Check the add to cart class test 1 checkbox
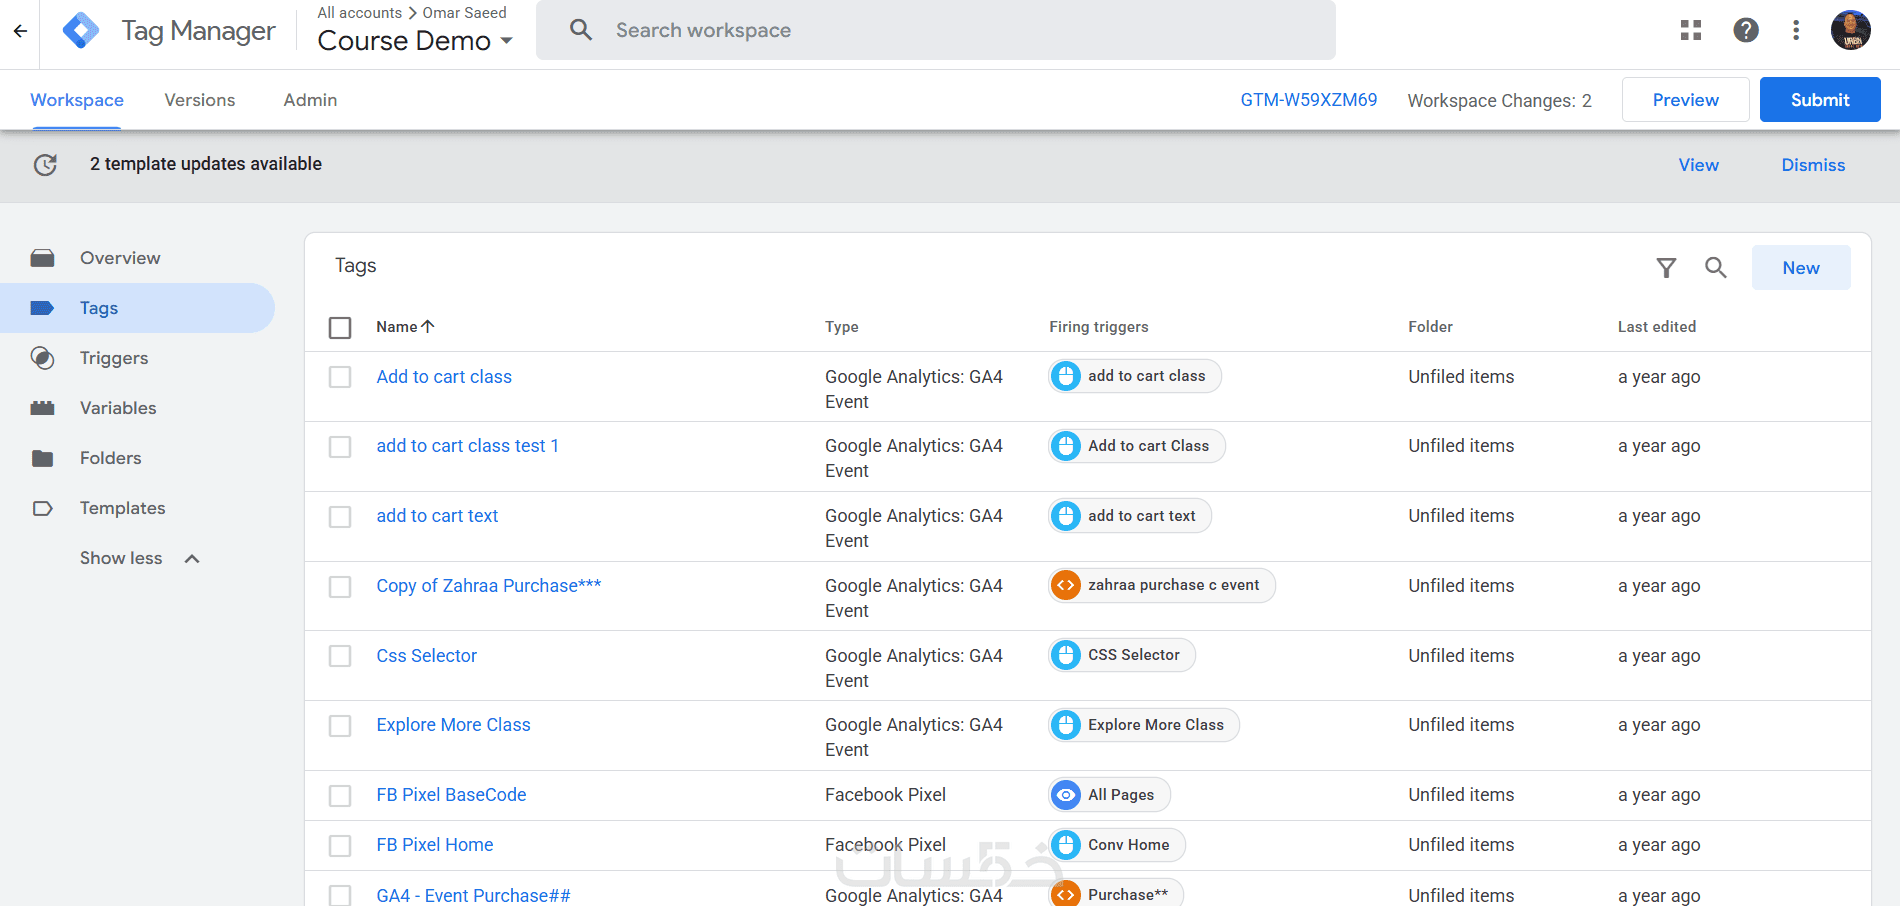1900x906 pixels. point(340,446)
